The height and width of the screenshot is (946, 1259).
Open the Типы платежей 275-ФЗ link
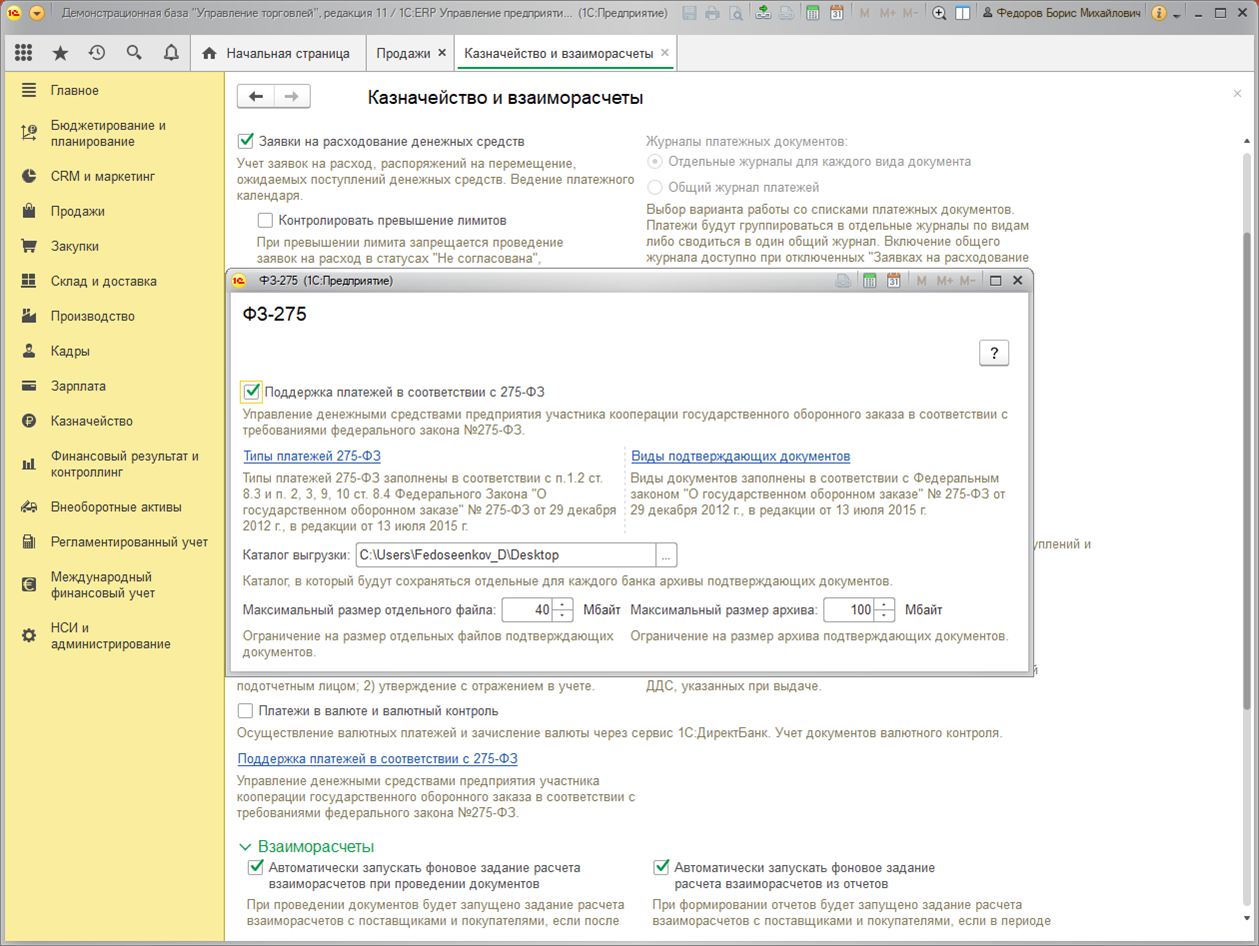tap(312, 456)
